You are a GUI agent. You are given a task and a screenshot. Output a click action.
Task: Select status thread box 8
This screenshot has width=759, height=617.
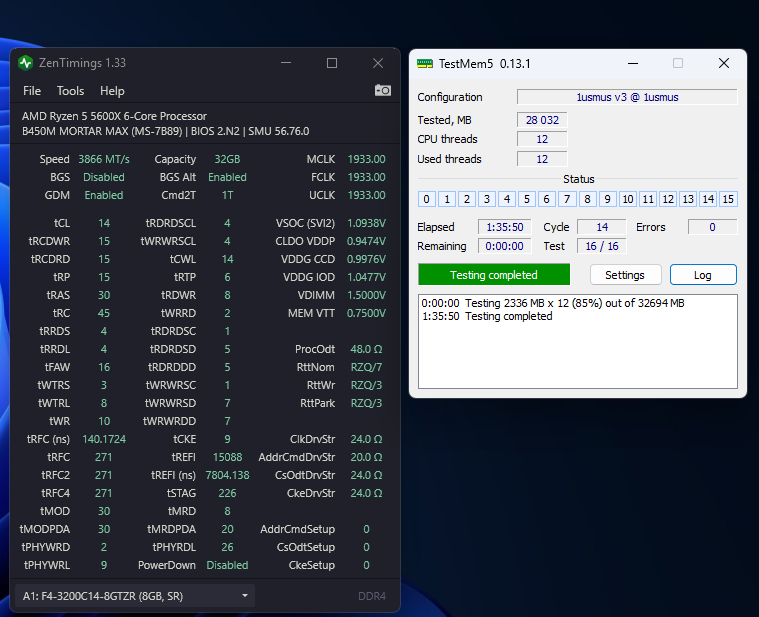(x=587, y=199)
